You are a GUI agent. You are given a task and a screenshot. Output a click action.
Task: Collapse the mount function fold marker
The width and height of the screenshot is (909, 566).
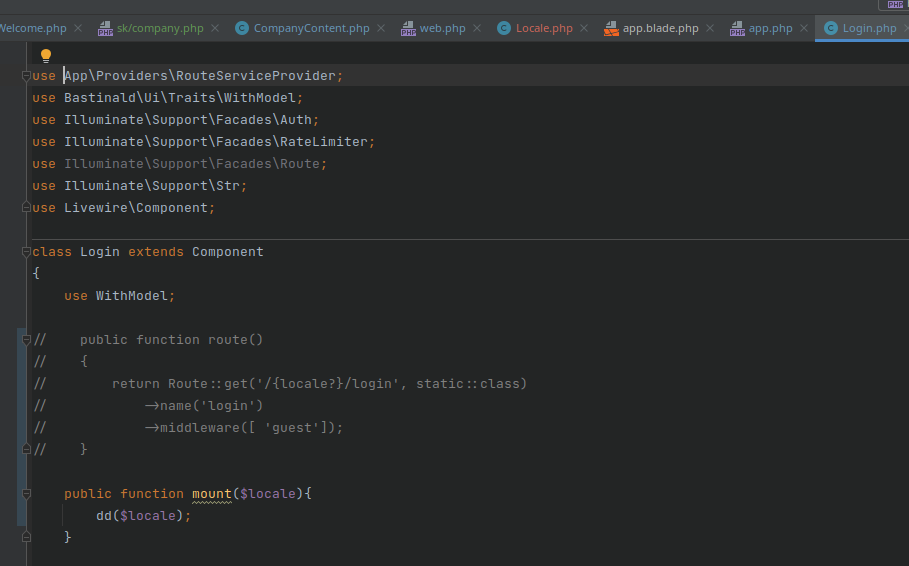(26, 494)
